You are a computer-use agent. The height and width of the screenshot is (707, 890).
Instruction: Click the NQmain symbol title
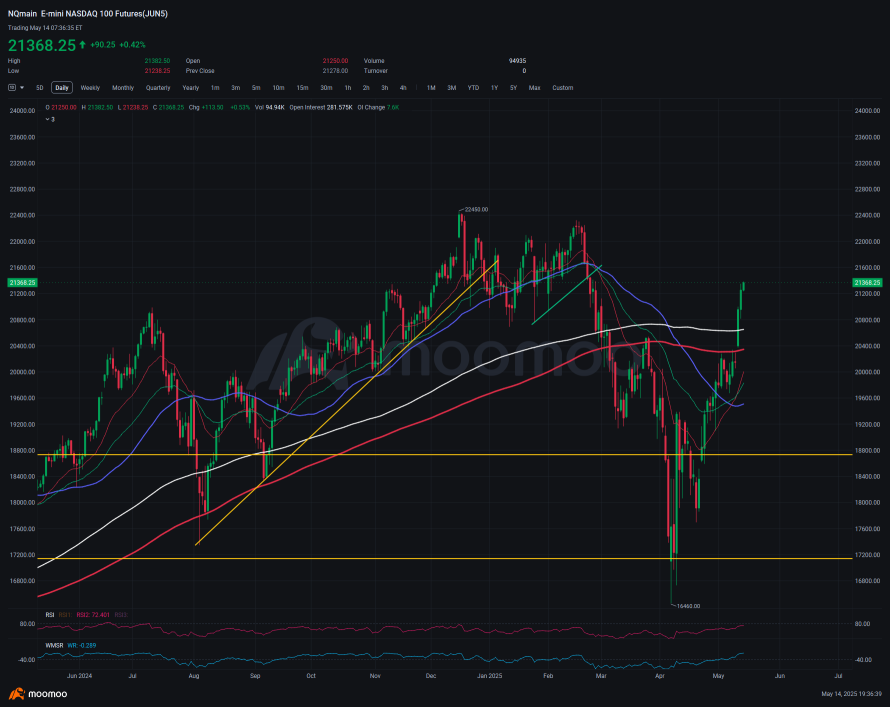tap(22, 14)
